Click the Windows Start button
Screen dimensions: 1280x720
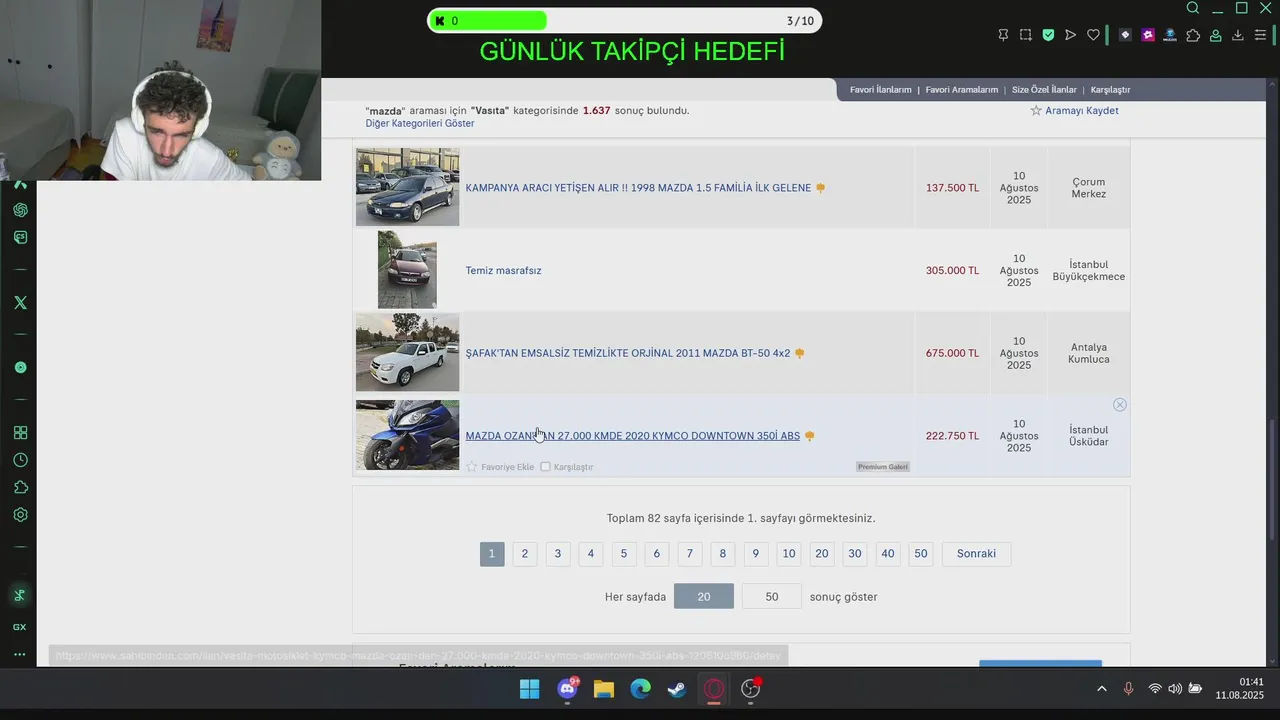[530, 689]
